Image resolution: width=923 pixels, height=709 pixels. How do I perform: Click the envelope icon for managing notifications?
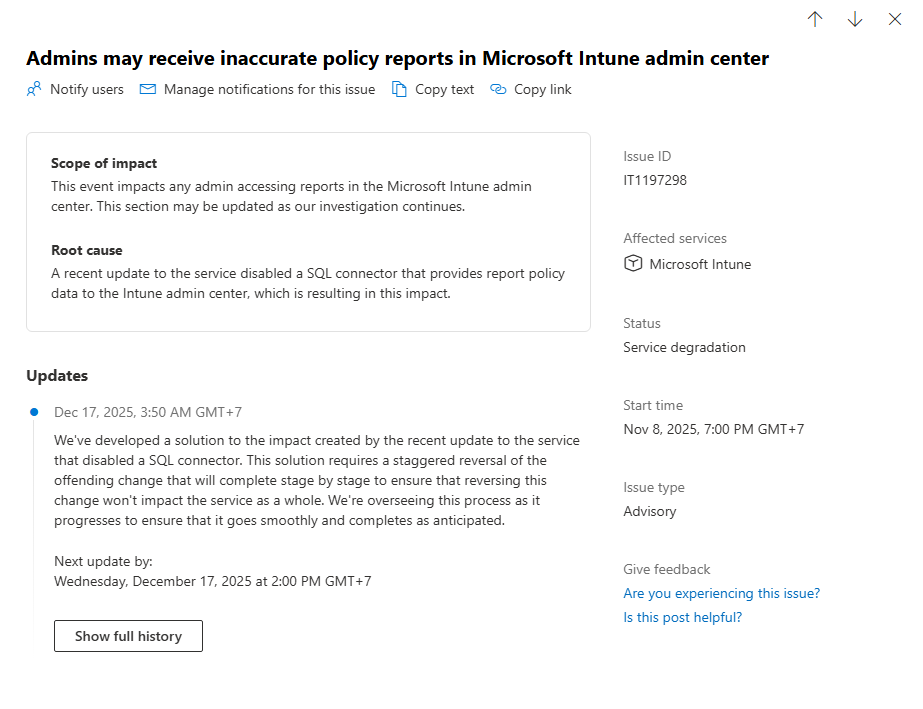coord(148,89)
